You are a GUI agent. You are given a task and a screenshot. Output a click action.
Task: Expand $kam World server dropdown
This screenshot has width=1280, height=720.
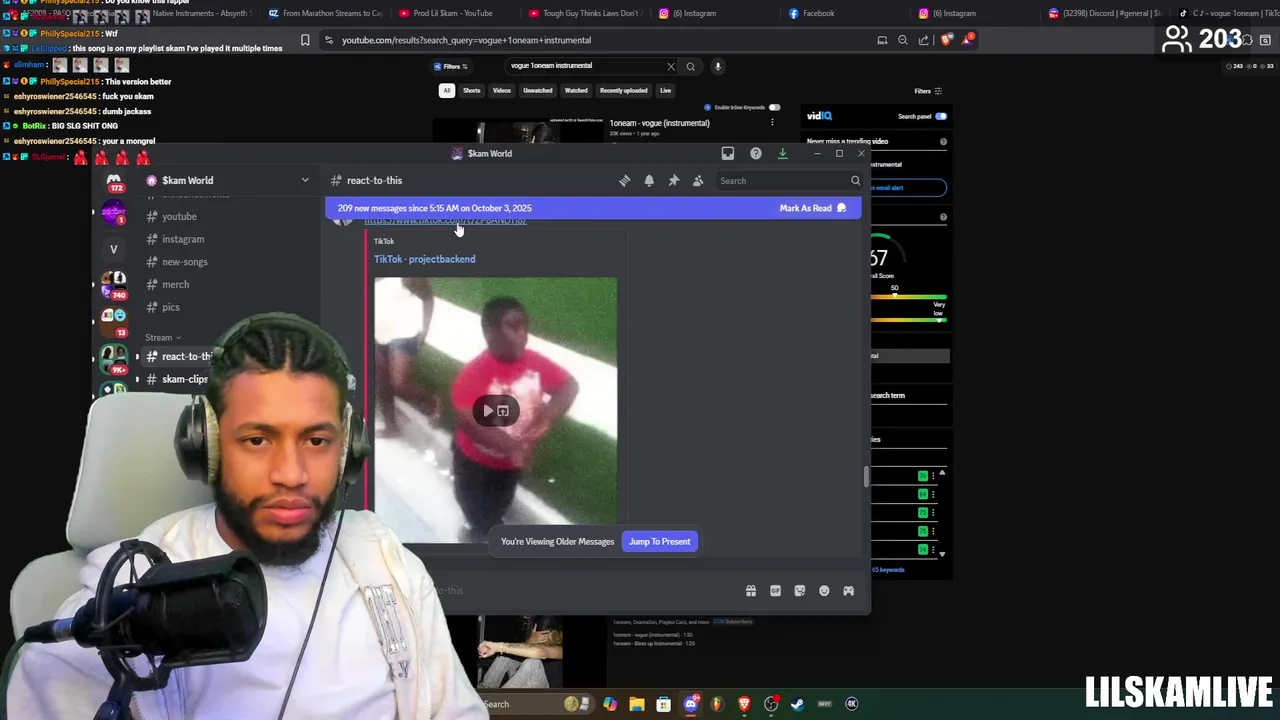point(305,181)
